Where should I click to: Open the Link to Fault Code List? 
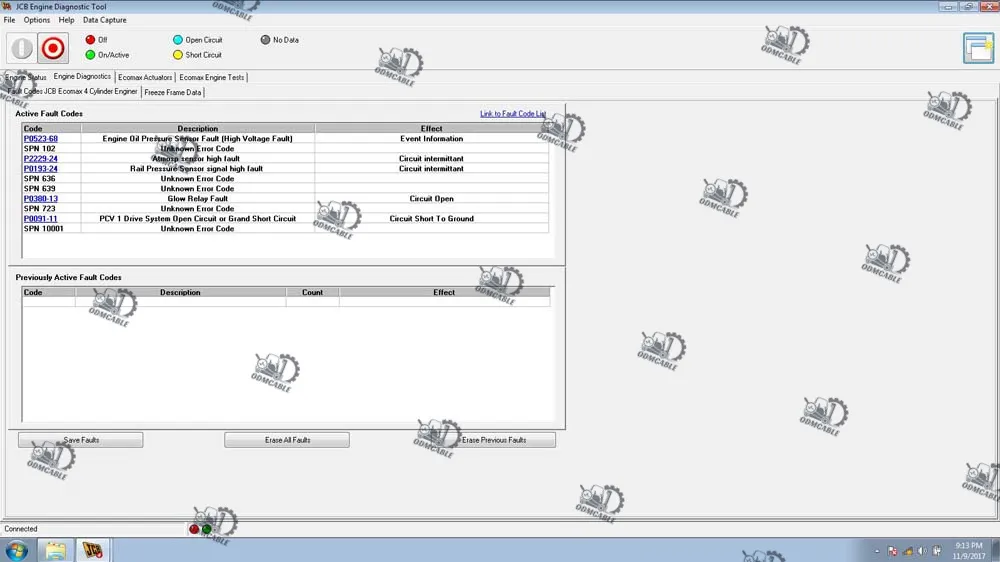click(x=513, y=114)
